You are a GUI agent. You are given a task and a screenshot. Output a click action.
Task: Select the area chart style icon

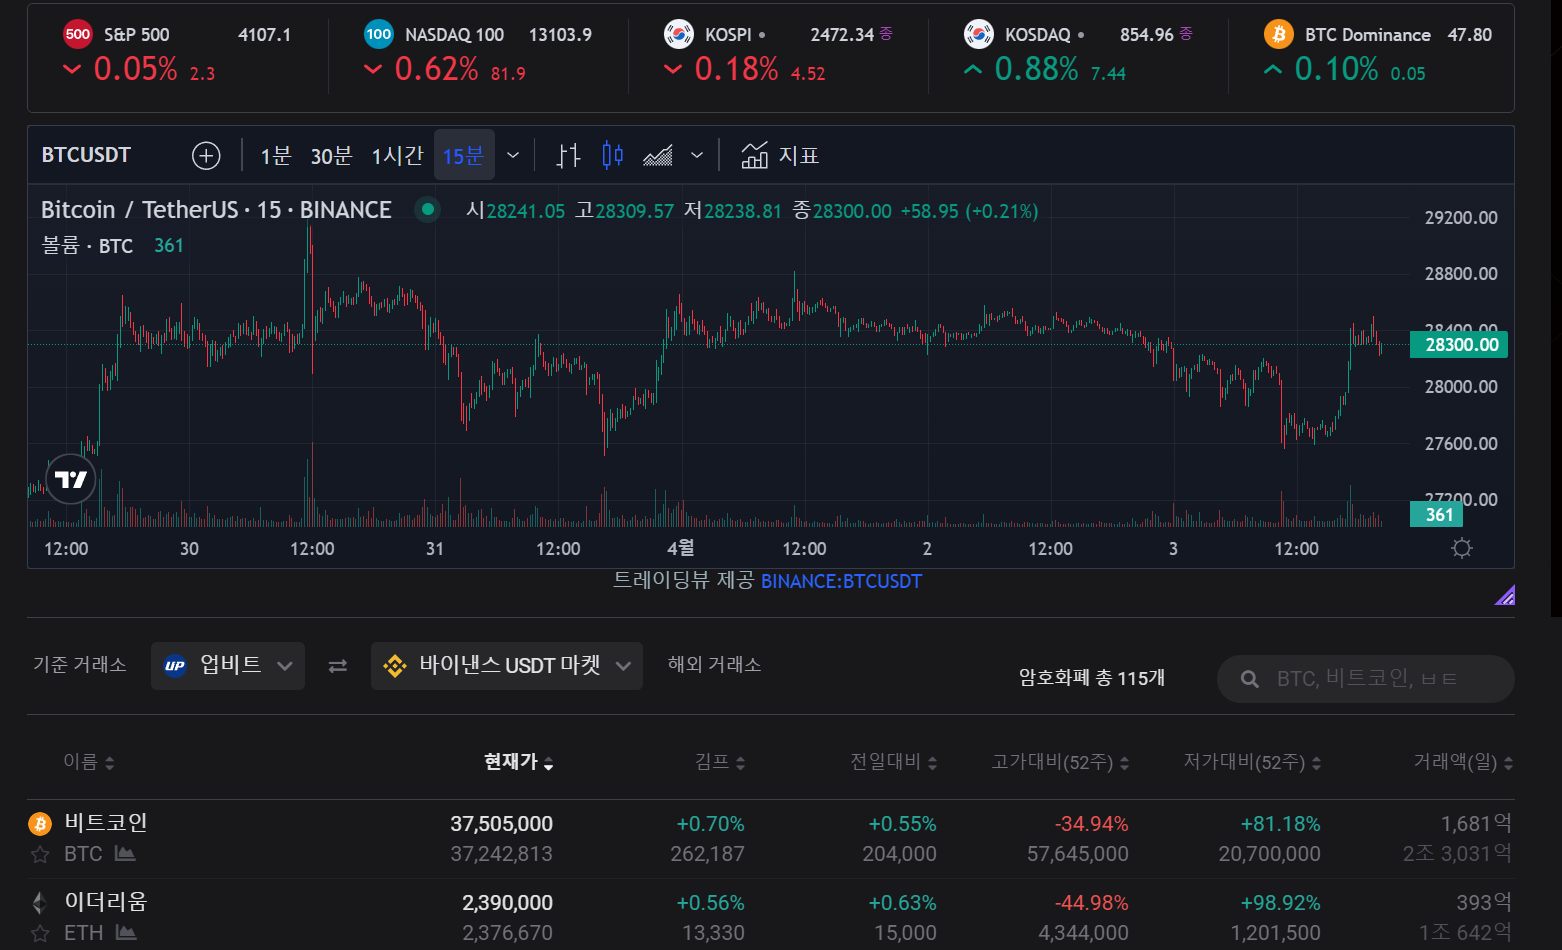[x=658, y=155]
